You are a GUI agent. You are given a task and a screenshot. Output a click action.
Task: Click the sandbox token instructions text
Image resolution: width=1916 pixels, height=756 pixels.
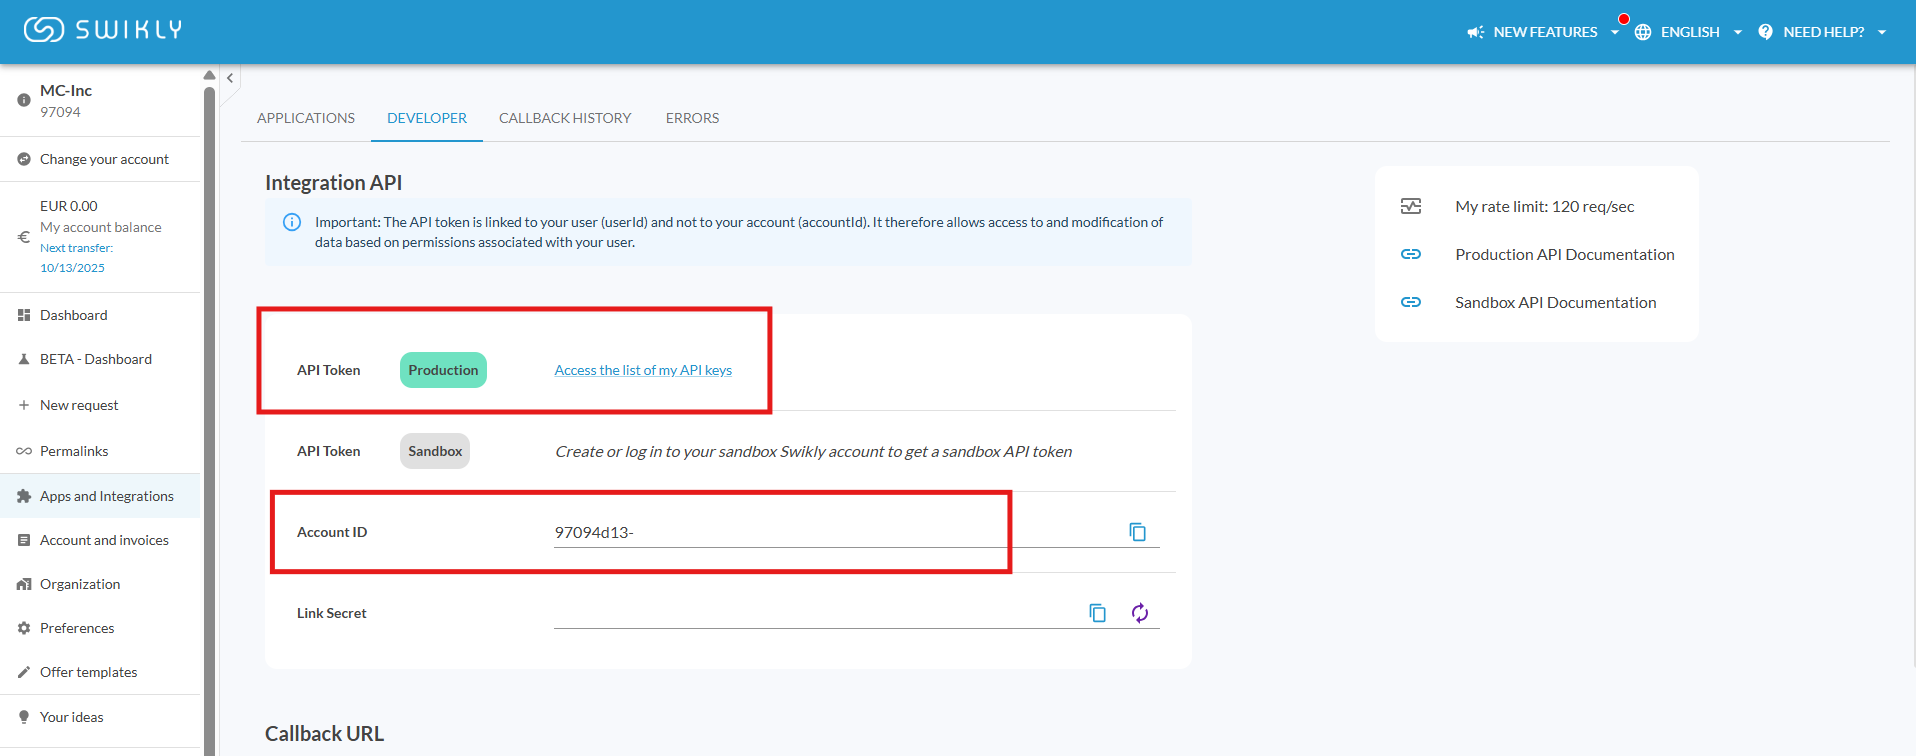point(814,451)
